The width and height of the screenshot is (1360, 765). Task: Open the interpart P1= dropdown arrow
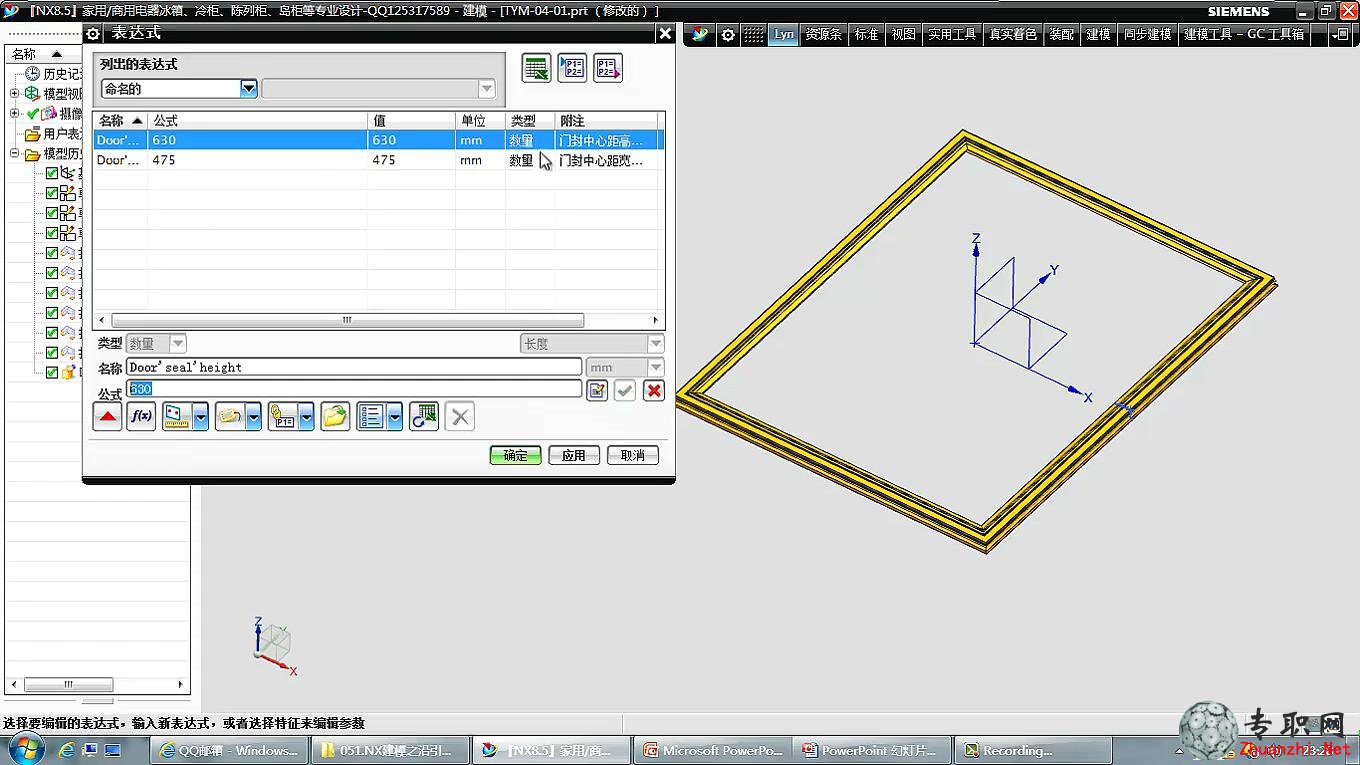pos(307,417)
